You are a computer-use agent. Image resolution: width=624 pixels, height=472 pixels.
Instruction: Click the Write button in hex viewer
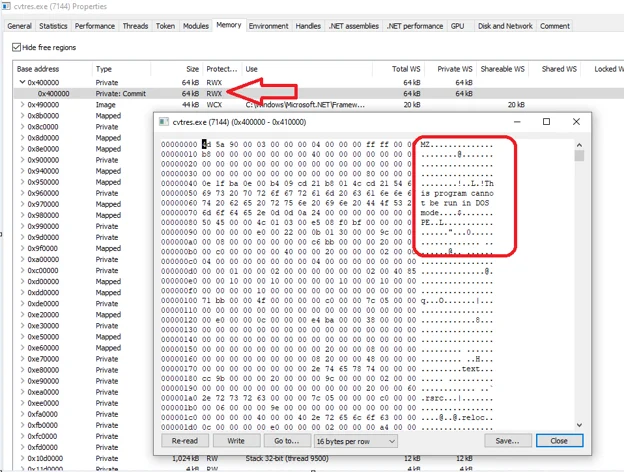pyautogui.click(x=236, y=441)
